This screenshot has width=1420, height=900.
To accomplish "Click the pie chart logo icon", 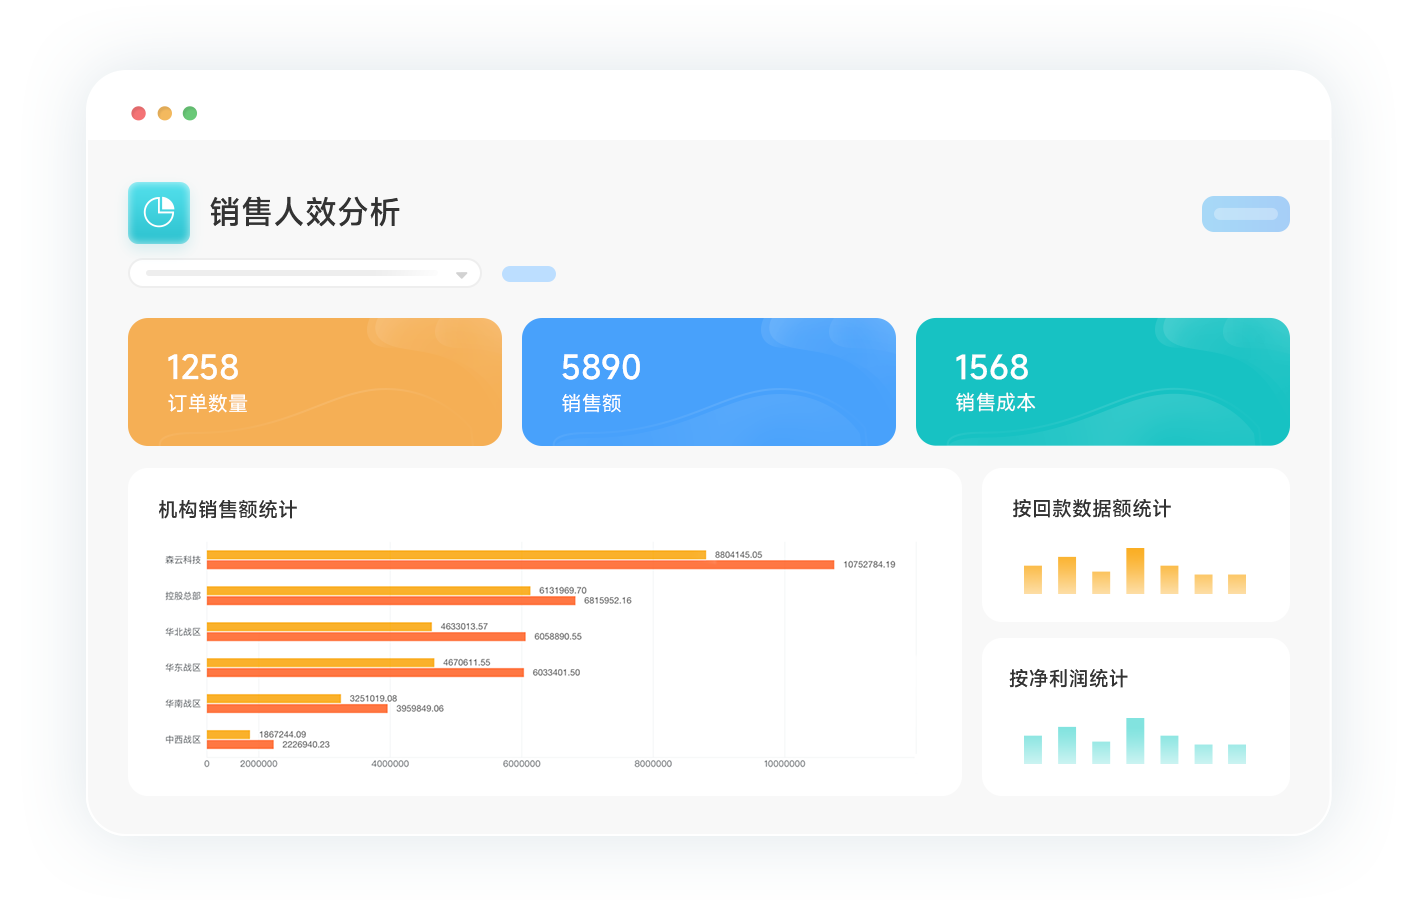I will [159, 212].
